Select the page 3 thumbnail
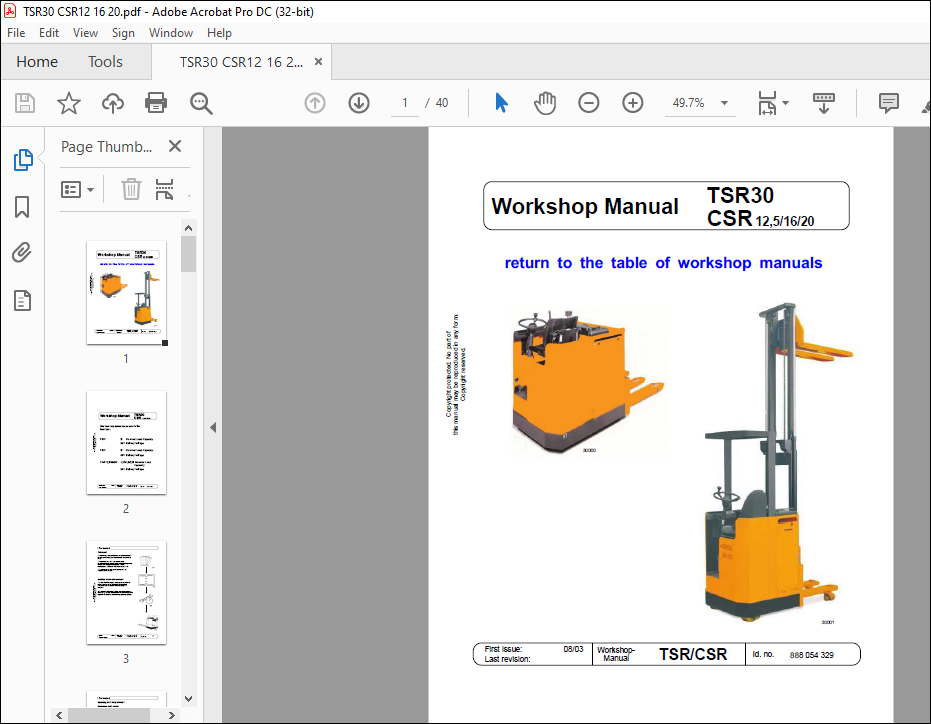This screenshot has width=931, height=724. tap(126, 593)
